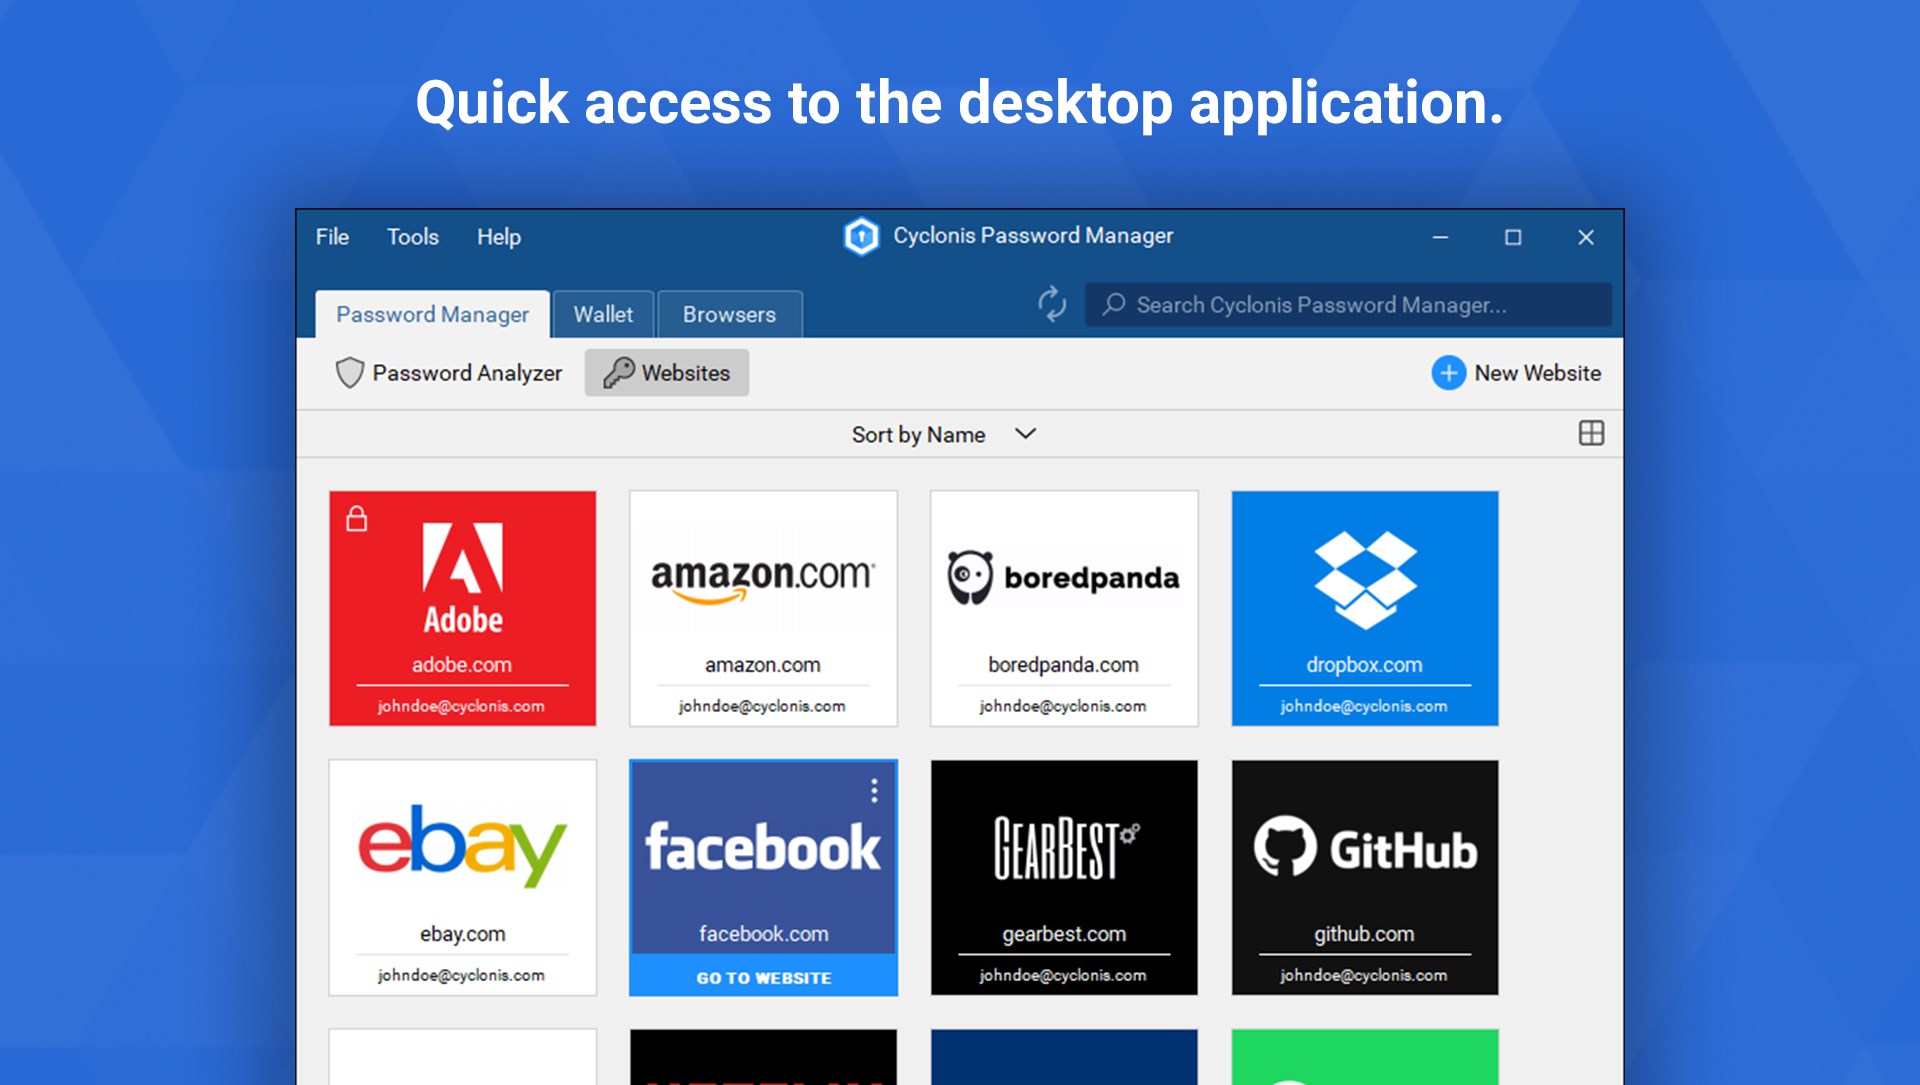Image resolution: width=1920 pixels, height=1085 pixels.
Task: Open three-dot menu on Facebook tile
Action: click(x=874, y=791)
